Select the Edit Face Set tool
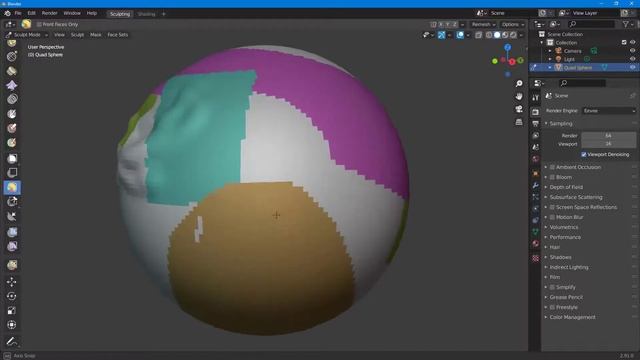 click(12, 265)
